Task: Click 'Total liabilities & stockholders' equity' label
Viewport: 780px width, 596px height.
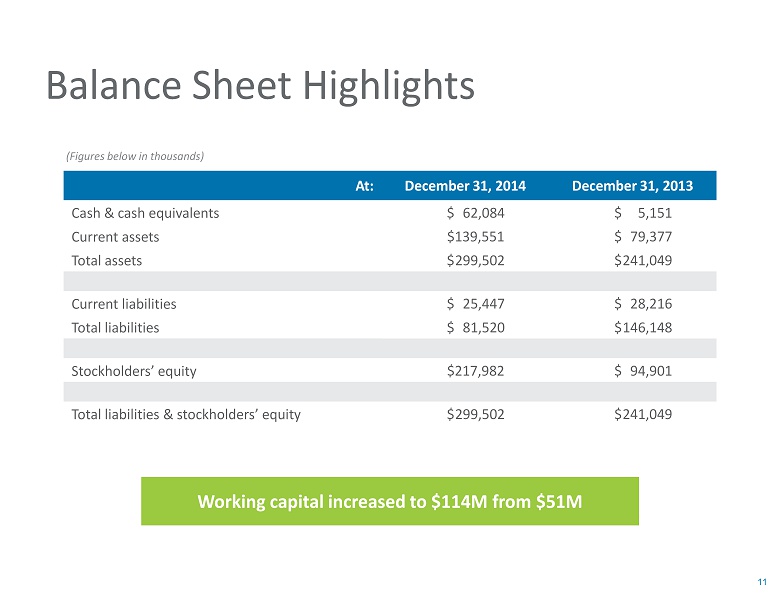Action: (186, 414)
